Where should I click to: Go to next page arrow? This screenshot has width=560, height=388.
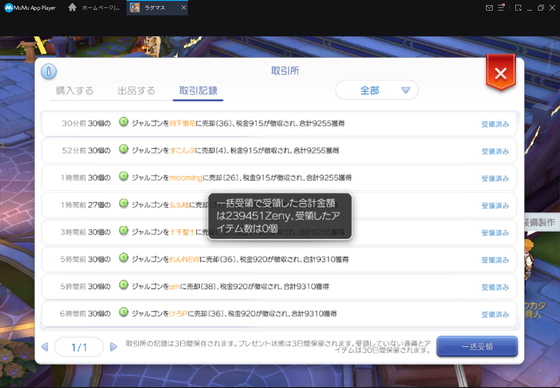coord(114,347)
